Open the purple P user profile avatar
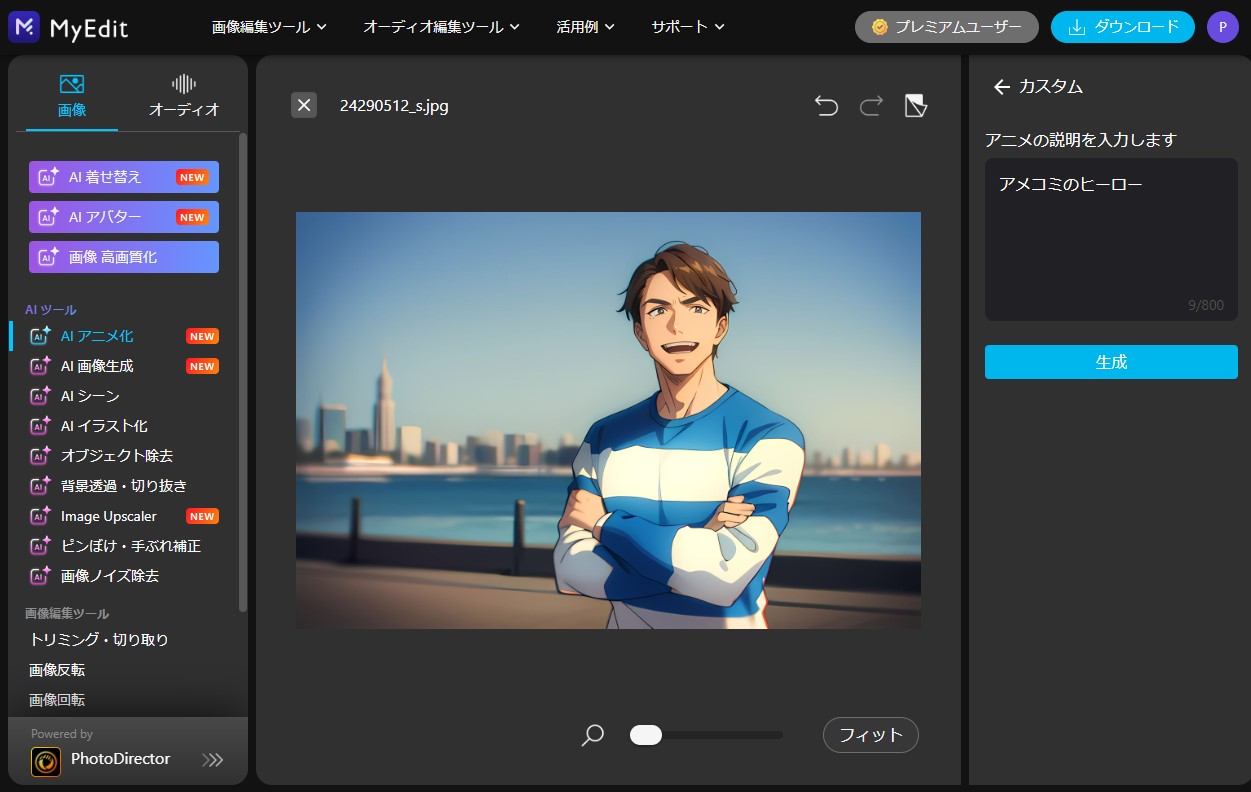Screen dimensions: 1251x792 click(1222, 27)
